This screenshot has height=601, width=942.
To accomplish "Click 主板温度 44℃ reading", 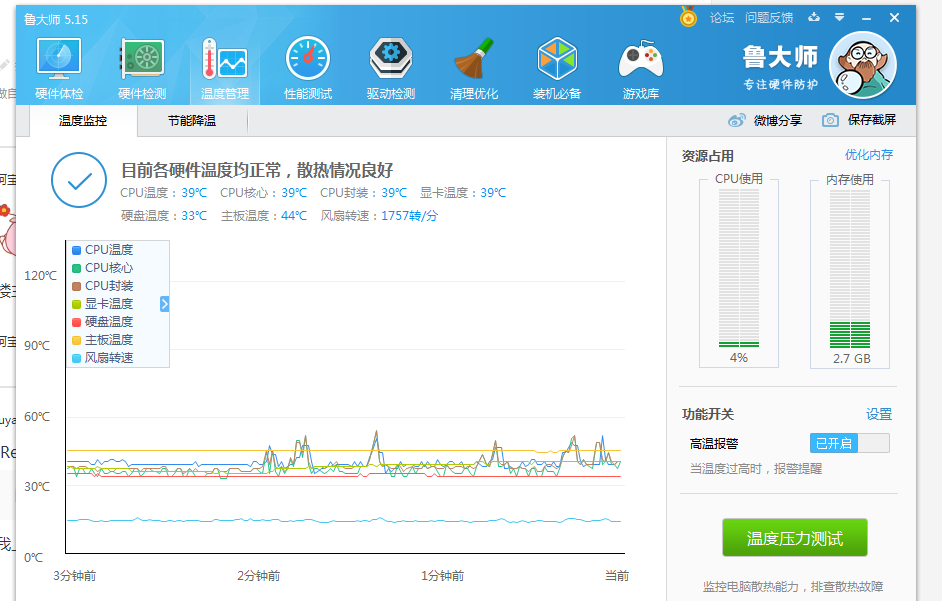I will (x=264, y=215).
